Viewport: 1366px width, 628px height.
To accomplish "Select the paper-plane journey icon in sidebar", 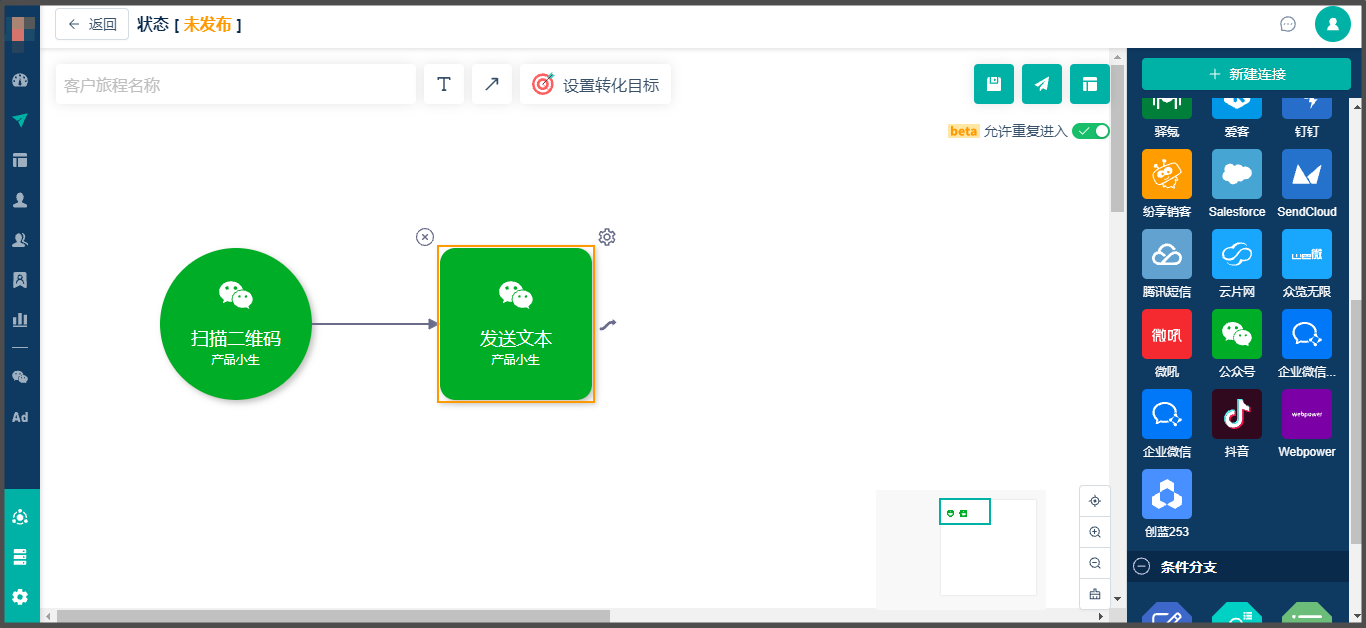I will coord(20,120).
